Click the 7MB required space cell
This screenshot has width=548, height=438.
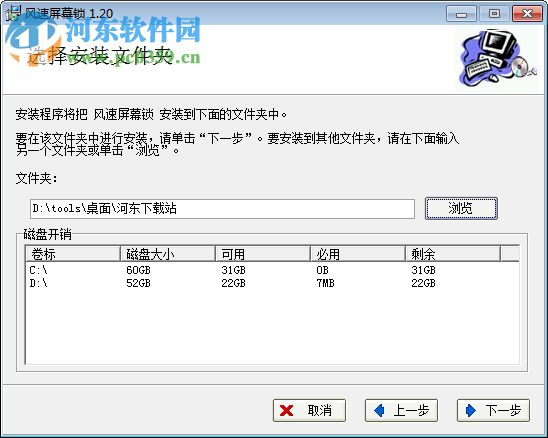coord(325,283)
